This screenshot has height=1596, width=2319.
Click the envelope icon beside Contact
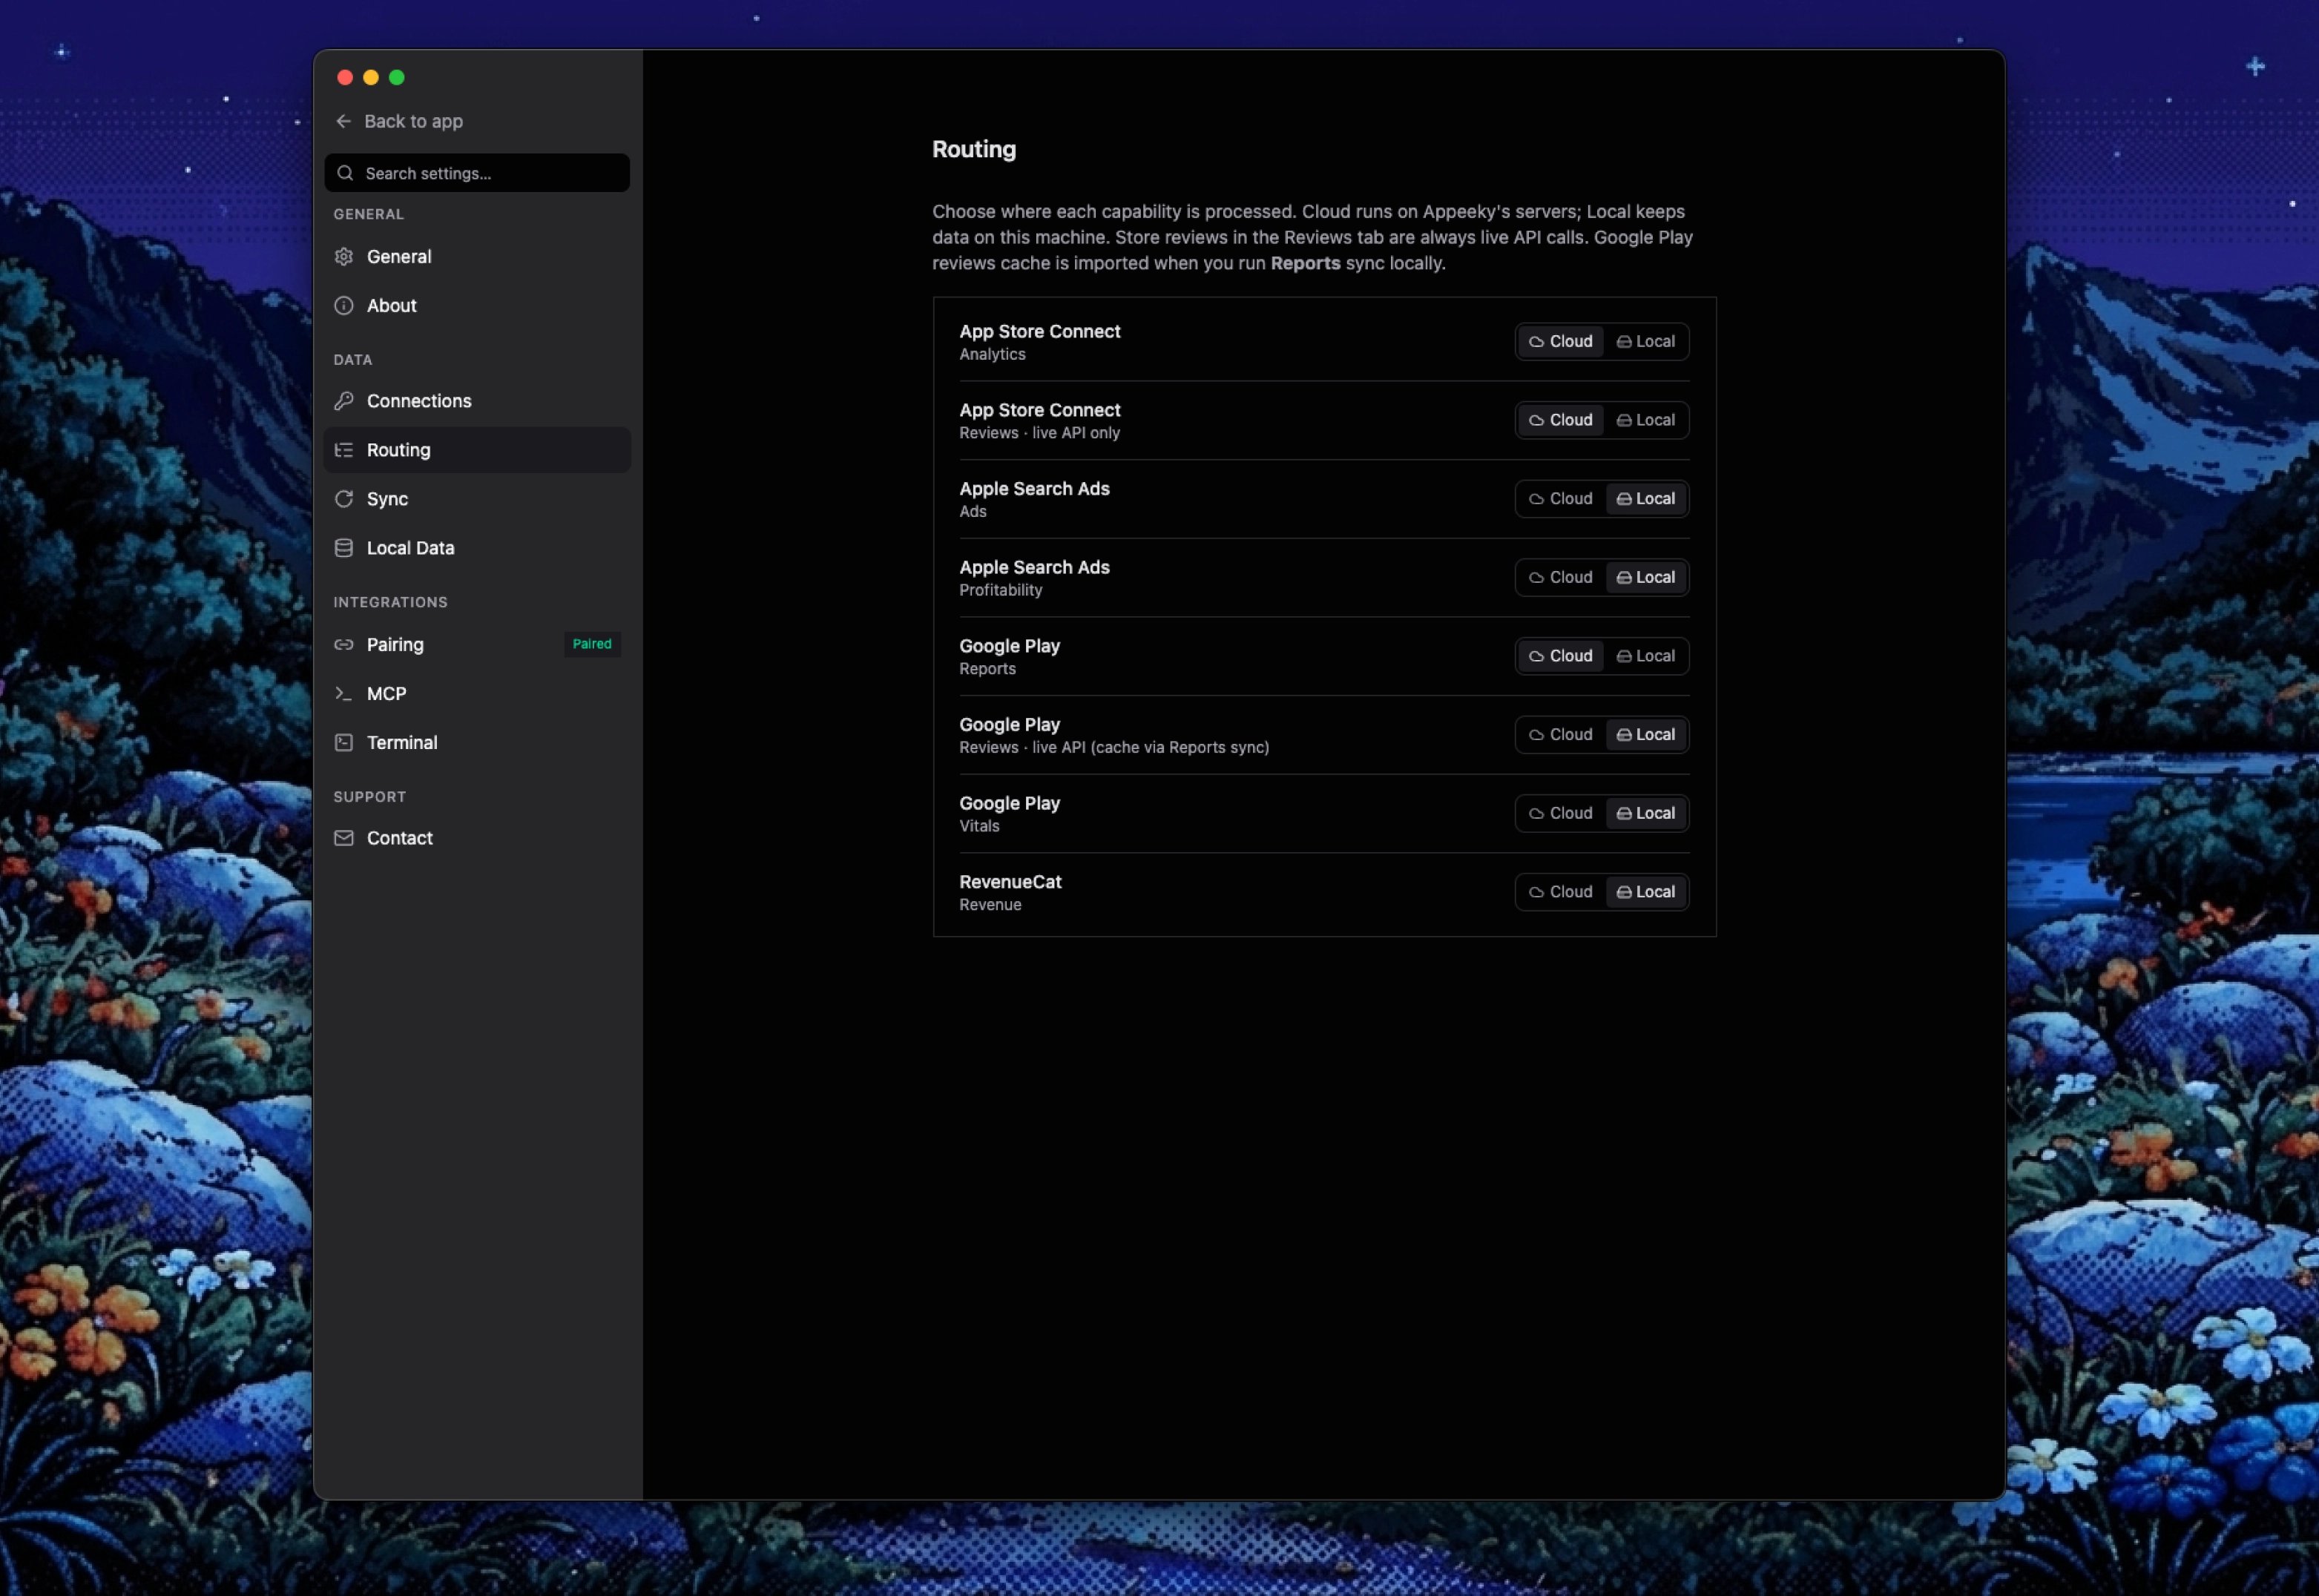(x=344, y=838)
